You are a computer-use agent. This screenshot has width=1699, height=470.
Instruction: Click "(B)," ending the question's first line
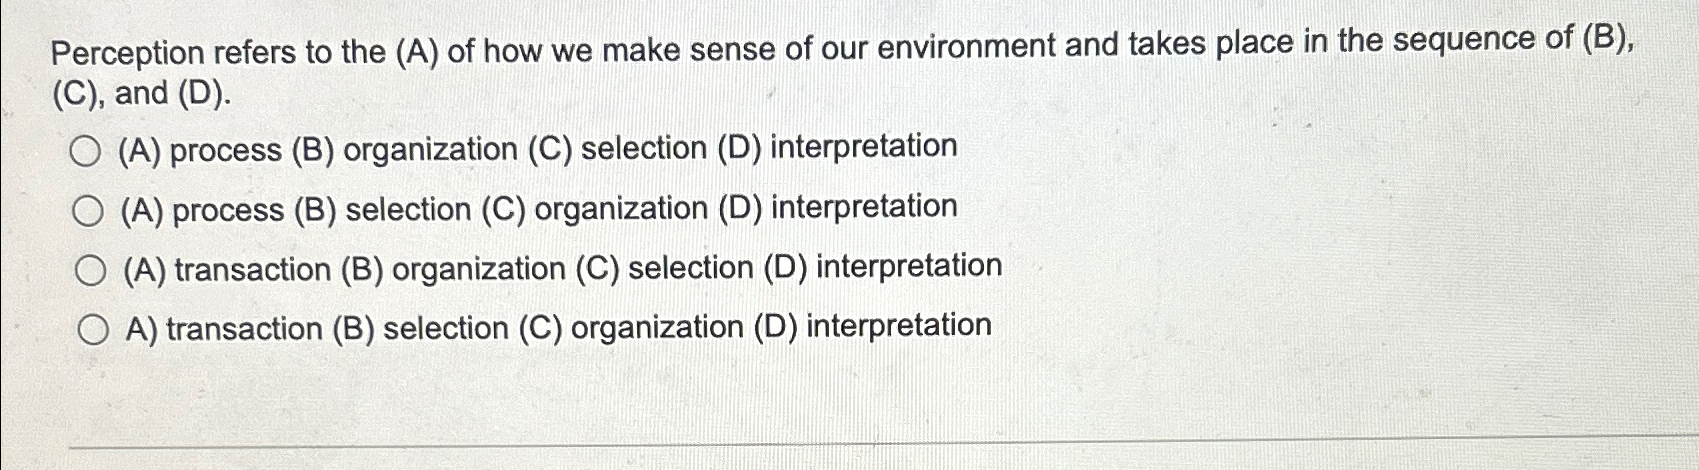pos(1611,39)
